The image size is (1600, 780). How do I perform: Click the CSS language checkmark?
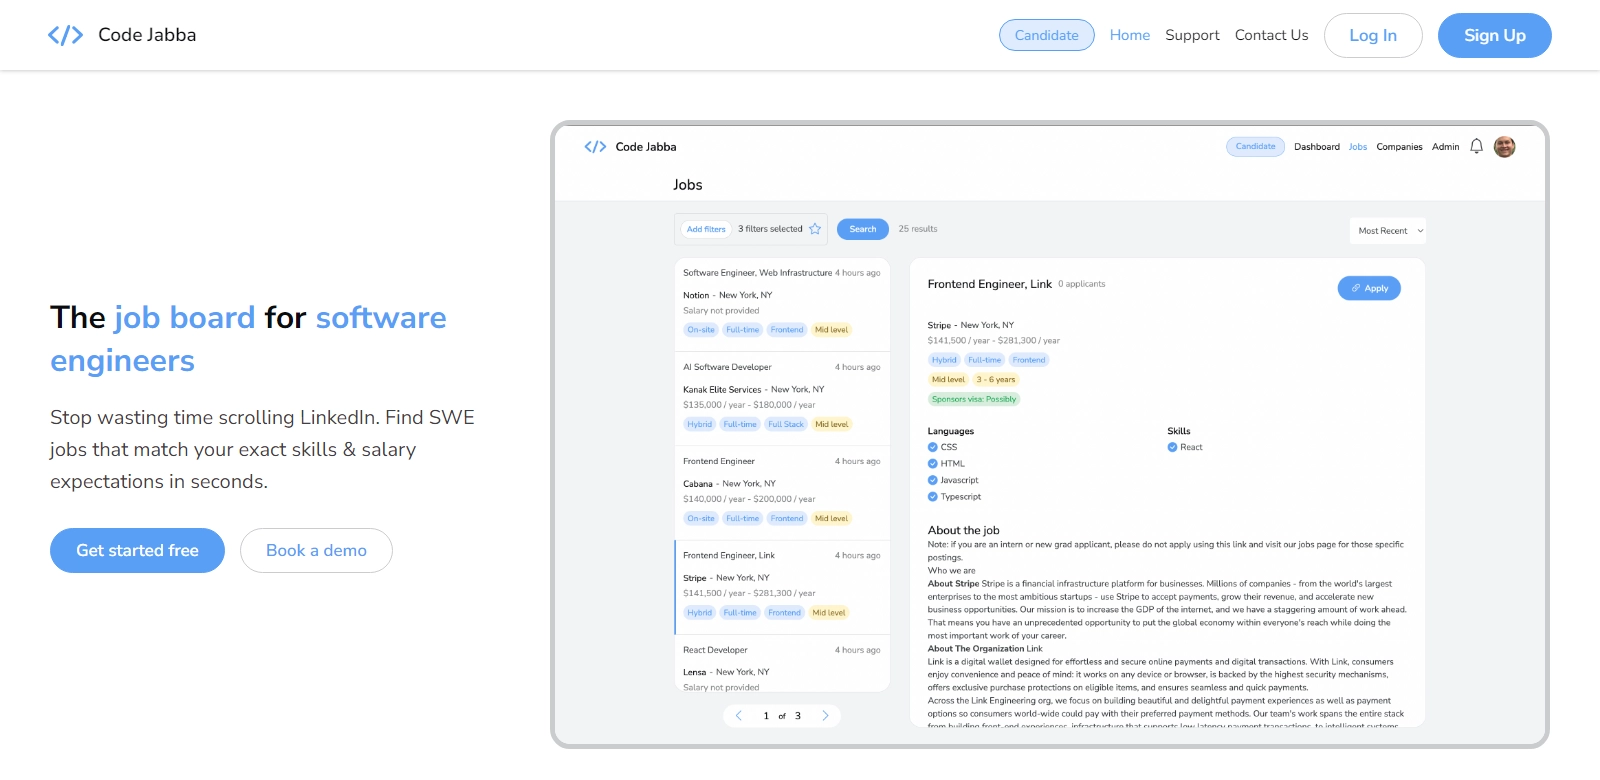coord(933,448)
